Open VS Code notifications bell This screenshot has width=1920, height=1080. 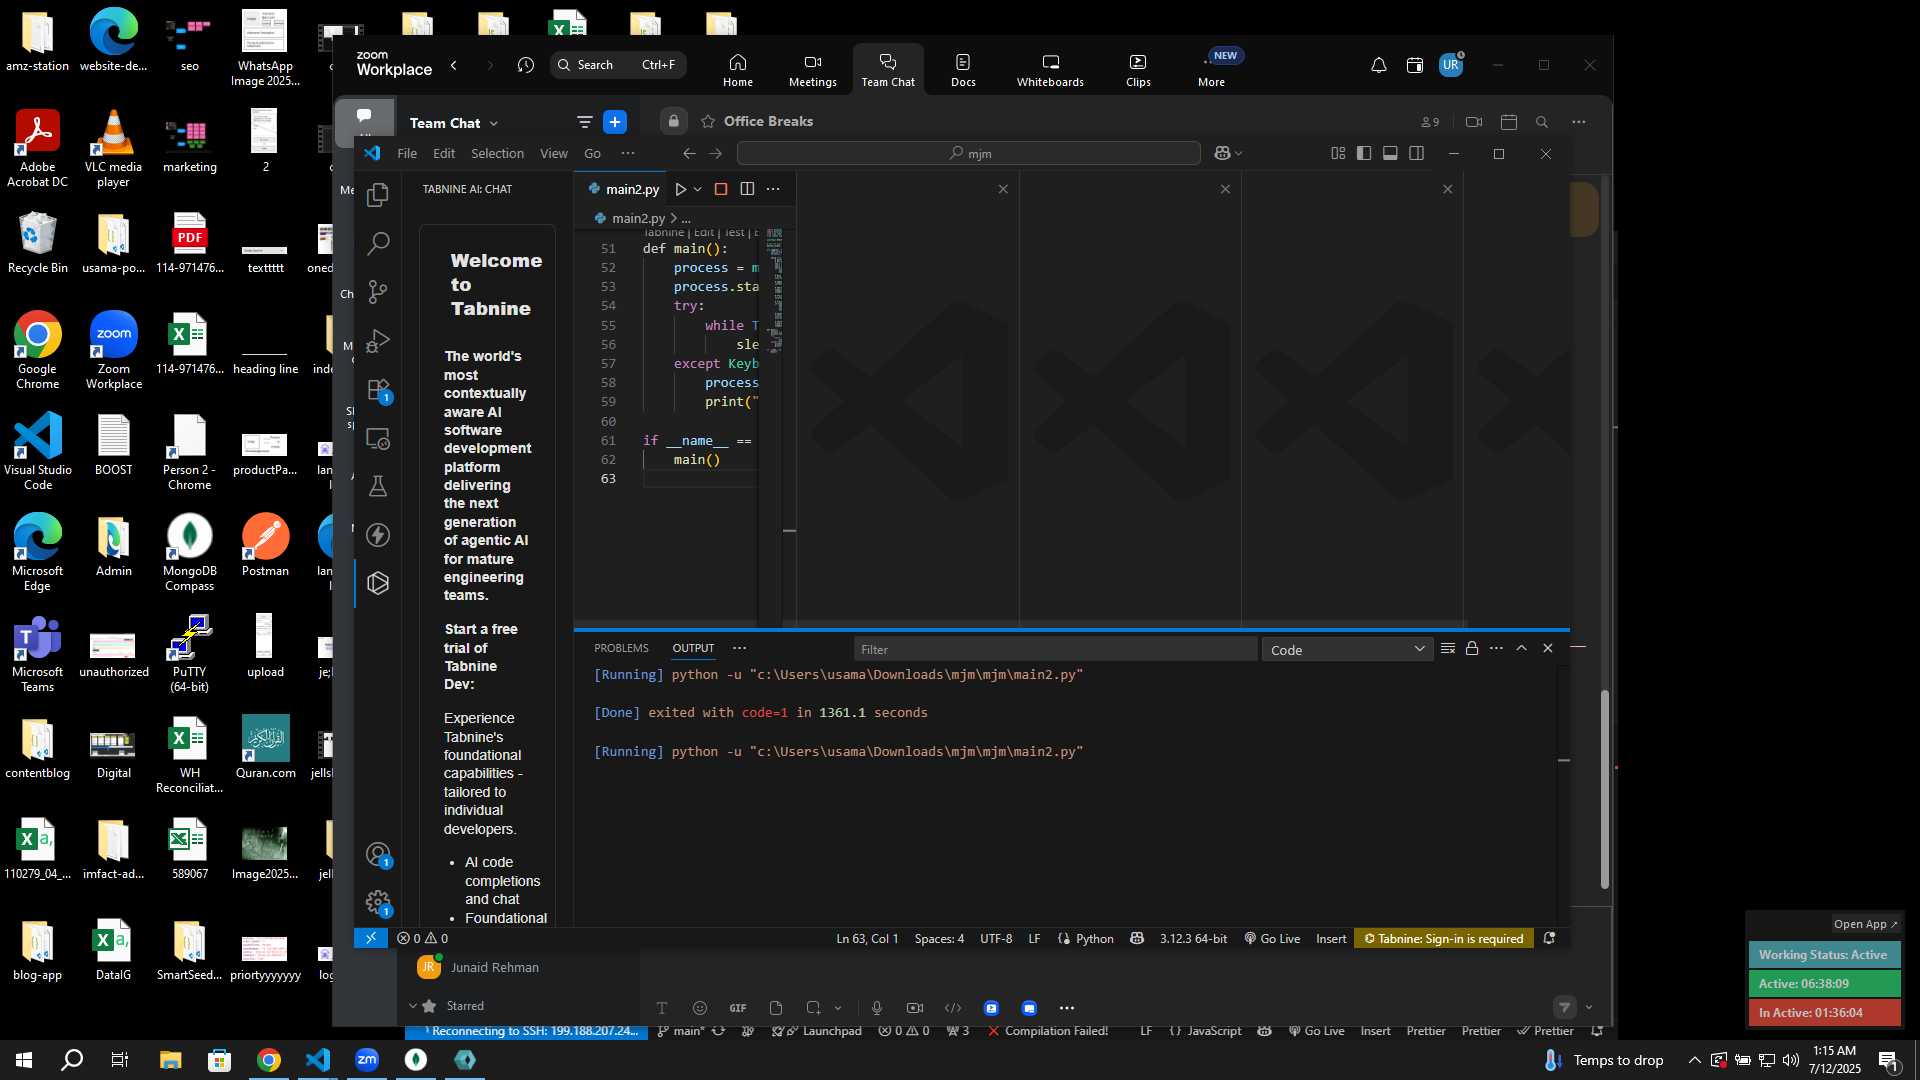(1549, 938)
